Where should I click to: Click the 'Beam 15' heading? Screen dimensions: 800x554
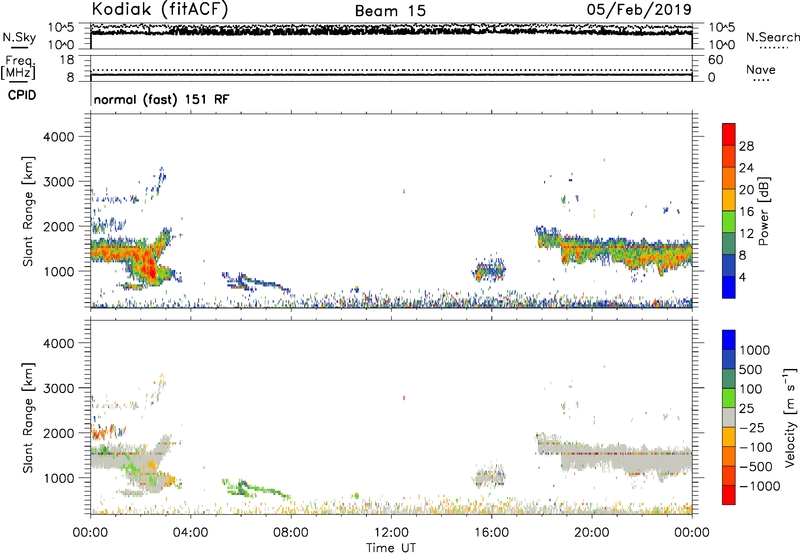coord(390,11)
